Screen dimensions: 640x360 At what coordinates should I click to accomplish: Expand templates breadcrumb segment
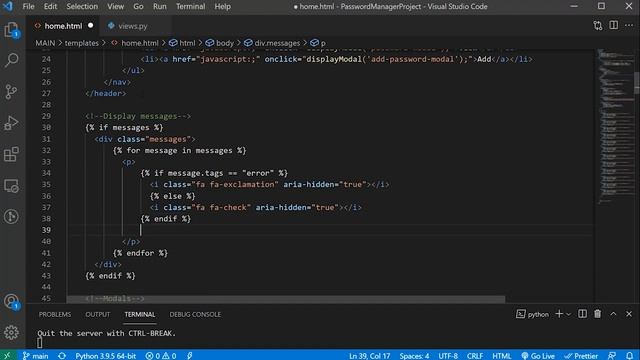pyautogui.click(x=82, y=43)
